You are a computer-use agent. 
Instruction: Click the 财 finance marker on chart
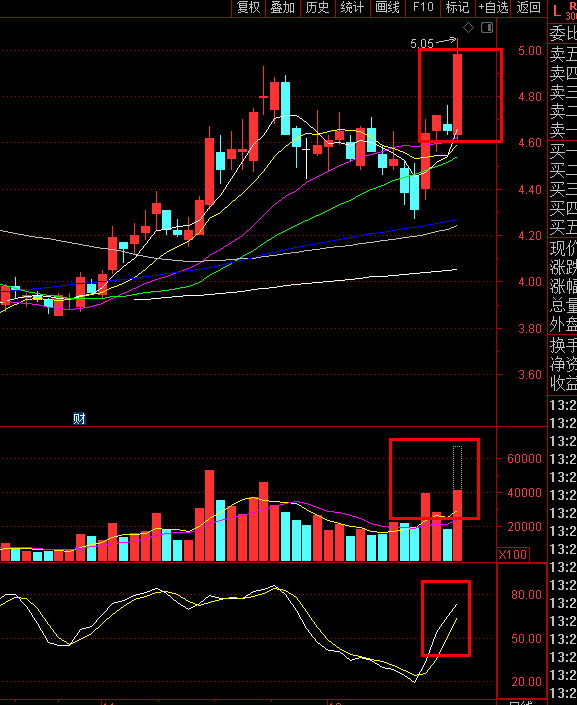79,419
